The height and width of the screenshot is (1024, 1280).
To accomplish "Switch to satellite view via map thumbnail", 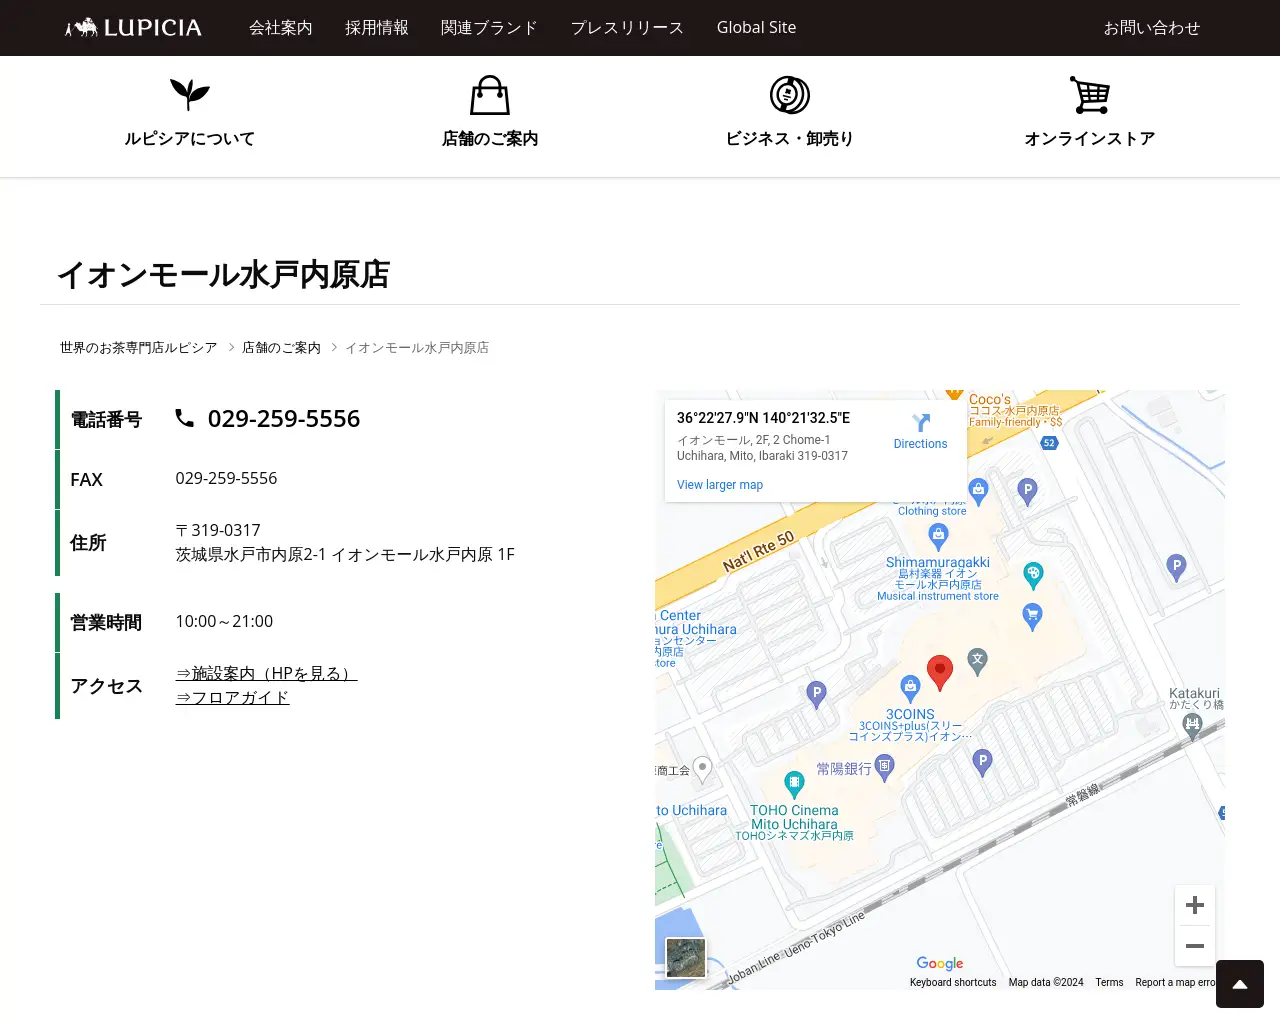I will click(686, 957).
